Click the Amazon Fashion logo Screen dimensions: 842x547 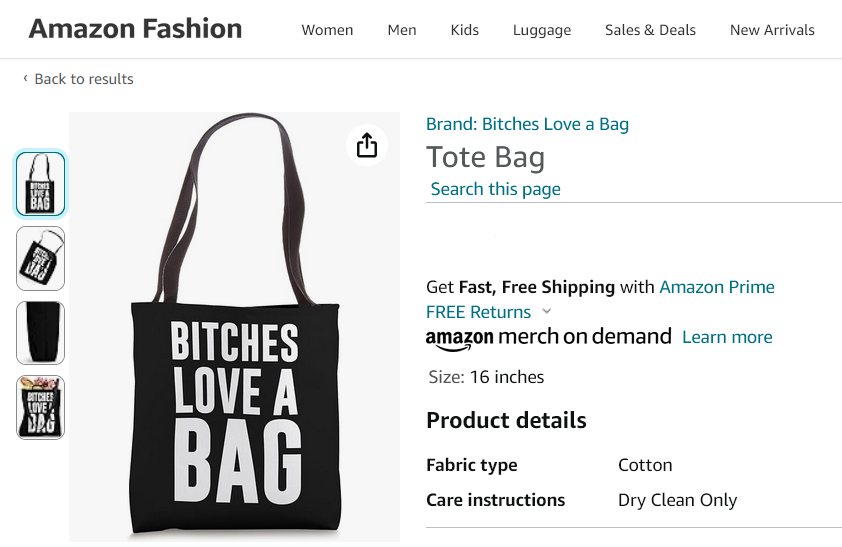135,29
